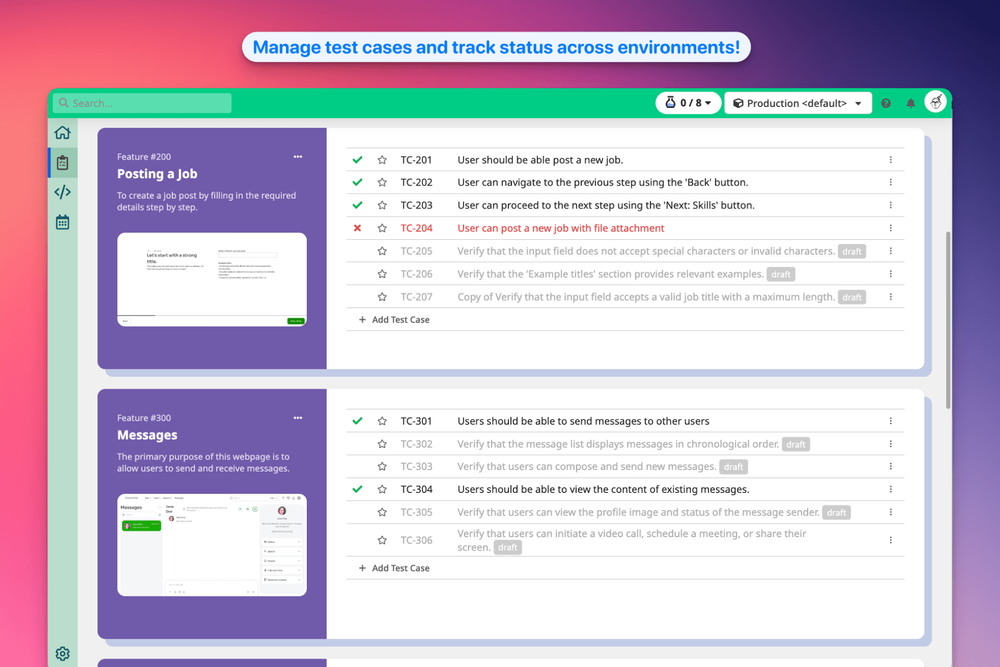Image resolution: width=1000 pixels, height=667 pixels.
Task: Star test case TC-304
Action: (382, 490)
